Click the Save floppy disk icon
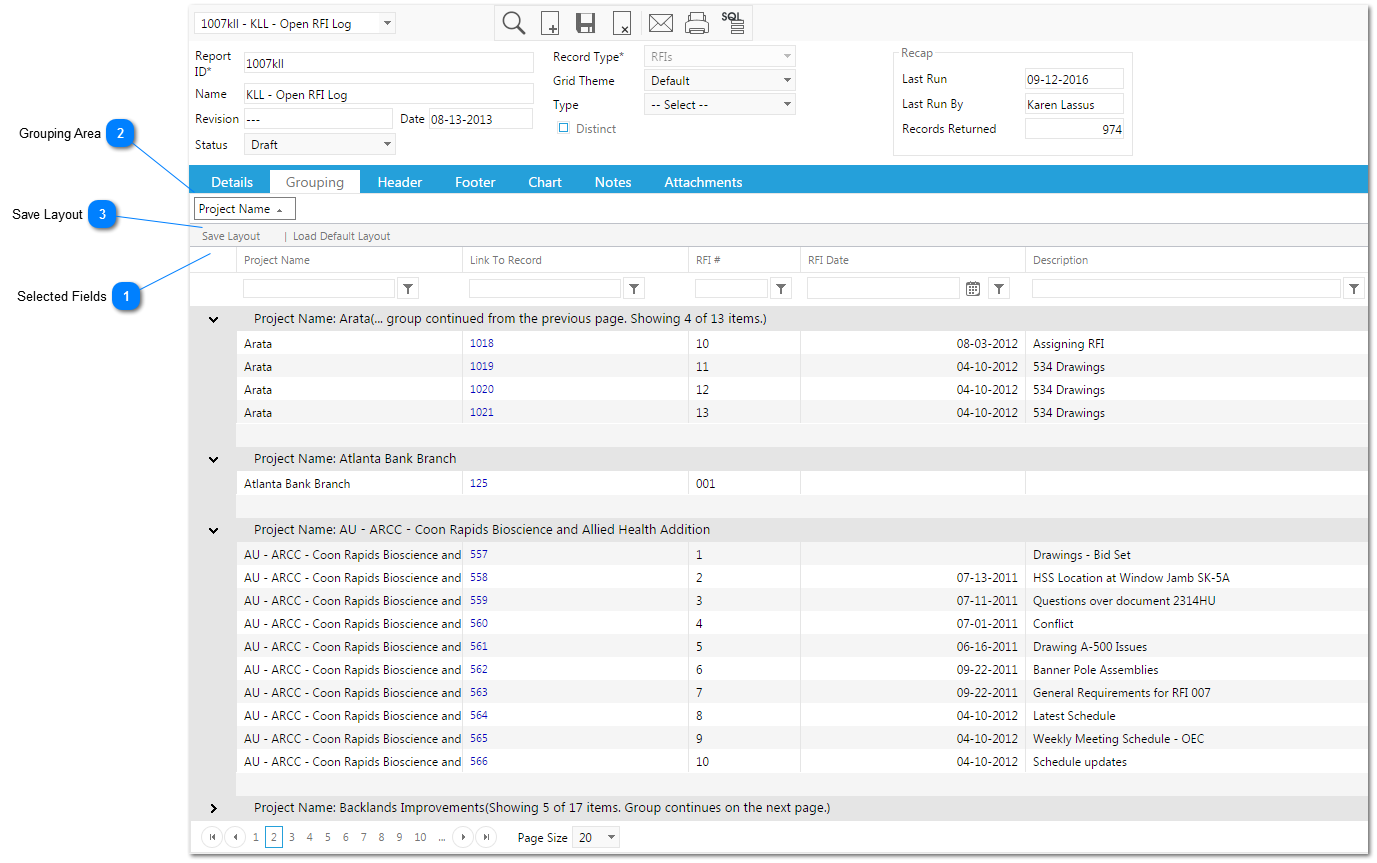The width and height of the screenshot is (1377, 863). pos(586,23)
